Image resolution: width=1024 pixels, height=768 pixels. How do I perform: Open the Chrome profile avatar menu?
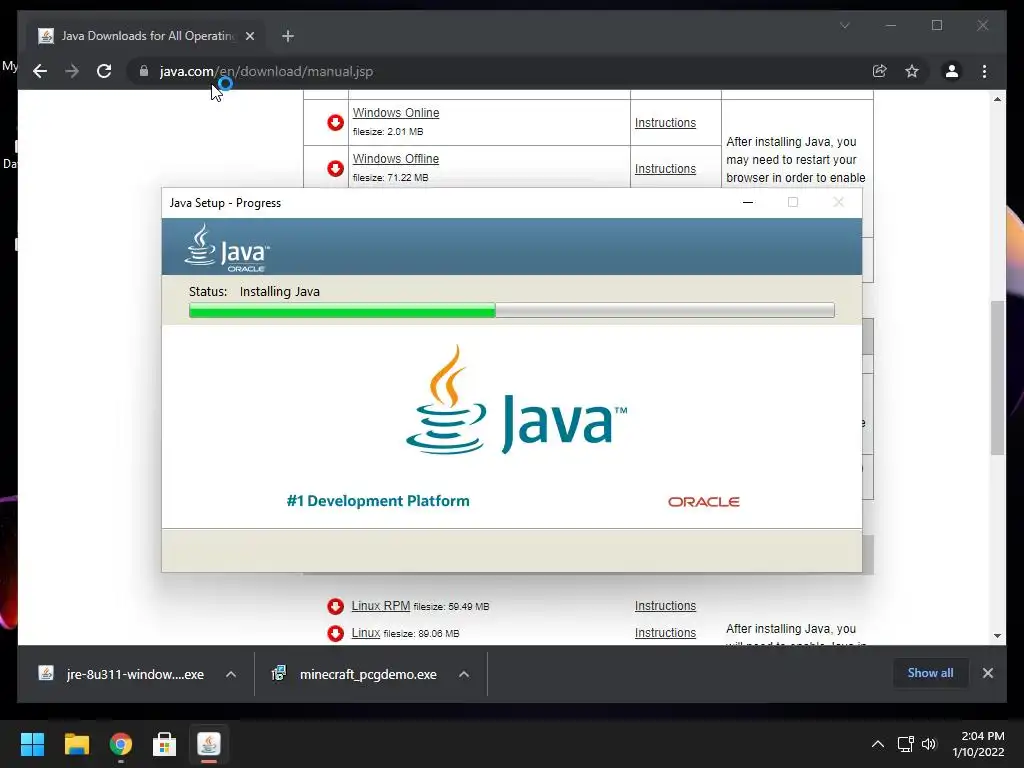click(x=952, y=71)
